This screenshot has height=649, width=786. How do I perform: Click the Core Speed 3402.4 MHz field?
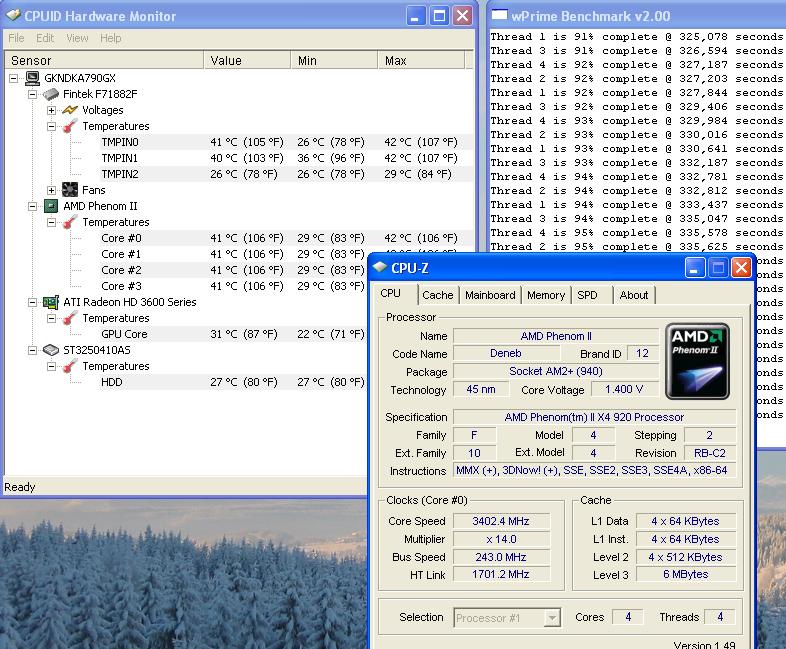point(501,521)
